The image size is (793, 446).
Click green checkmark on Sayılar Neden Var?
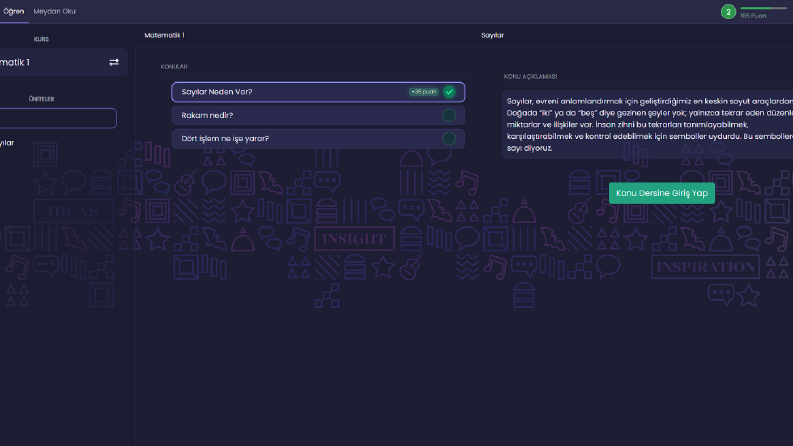point(449,92)
